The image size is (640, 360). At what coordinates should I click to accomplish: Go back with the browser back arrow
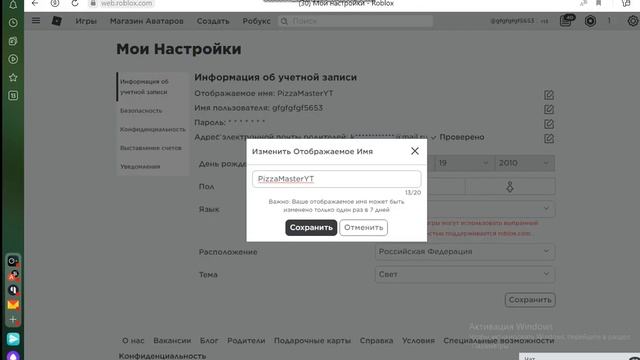[35, 3]
